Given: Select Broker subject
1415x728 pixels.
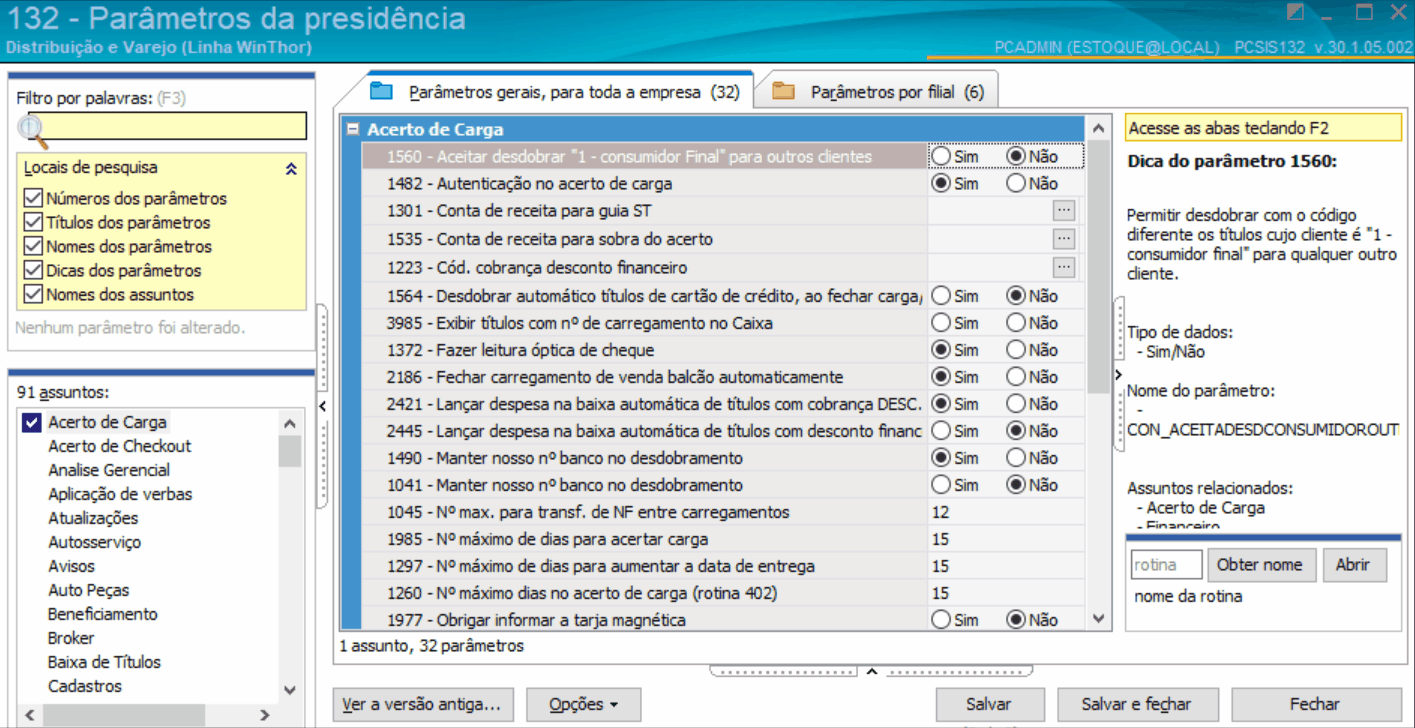Looking at the screenshot, I should click(71, 638).
